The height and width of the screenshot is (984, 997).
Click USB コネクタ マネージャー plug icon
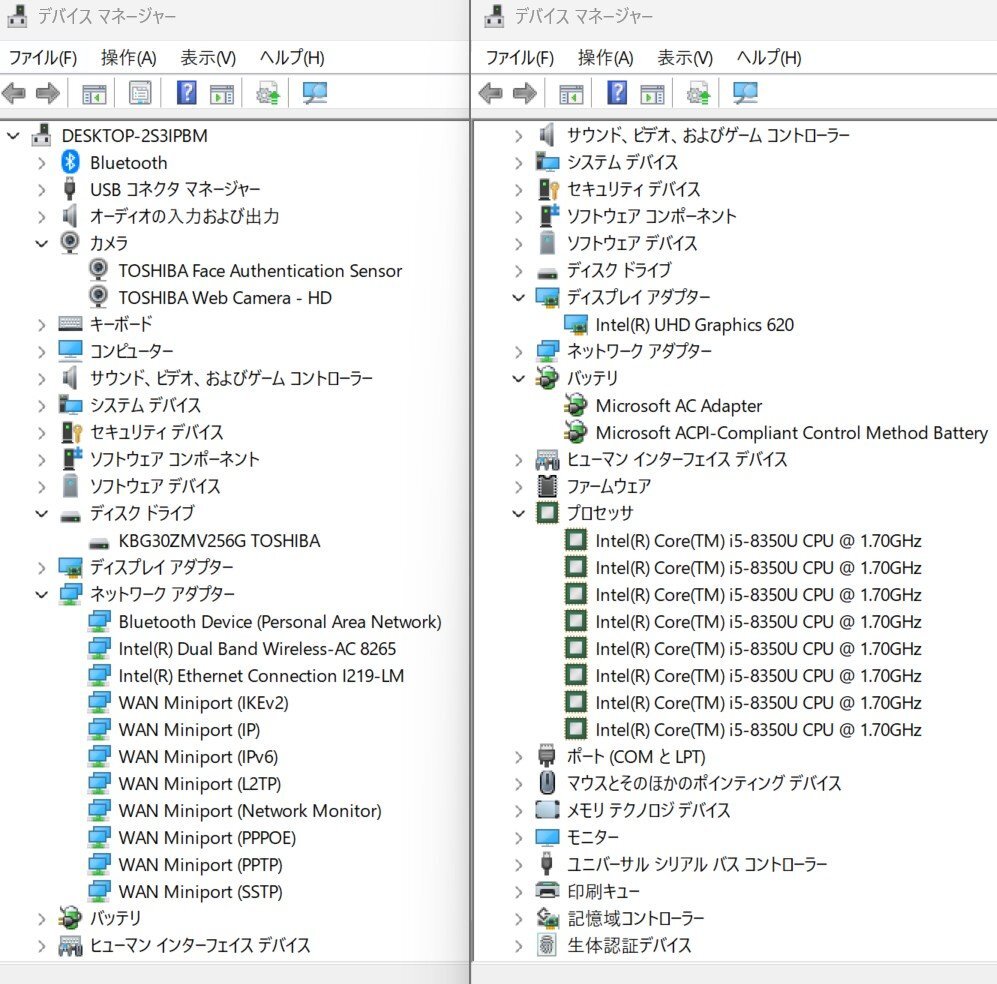pos(70,189)
